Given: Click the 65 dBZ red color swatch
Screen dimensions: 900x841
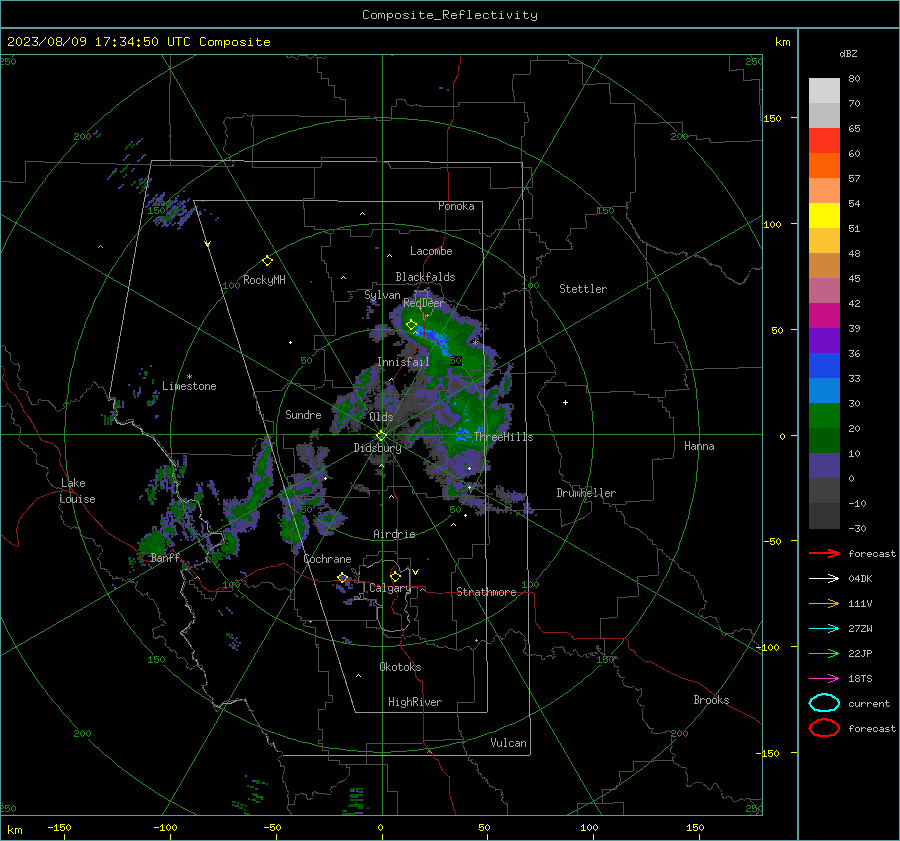Looking at the screenshot, I should 824,140.
